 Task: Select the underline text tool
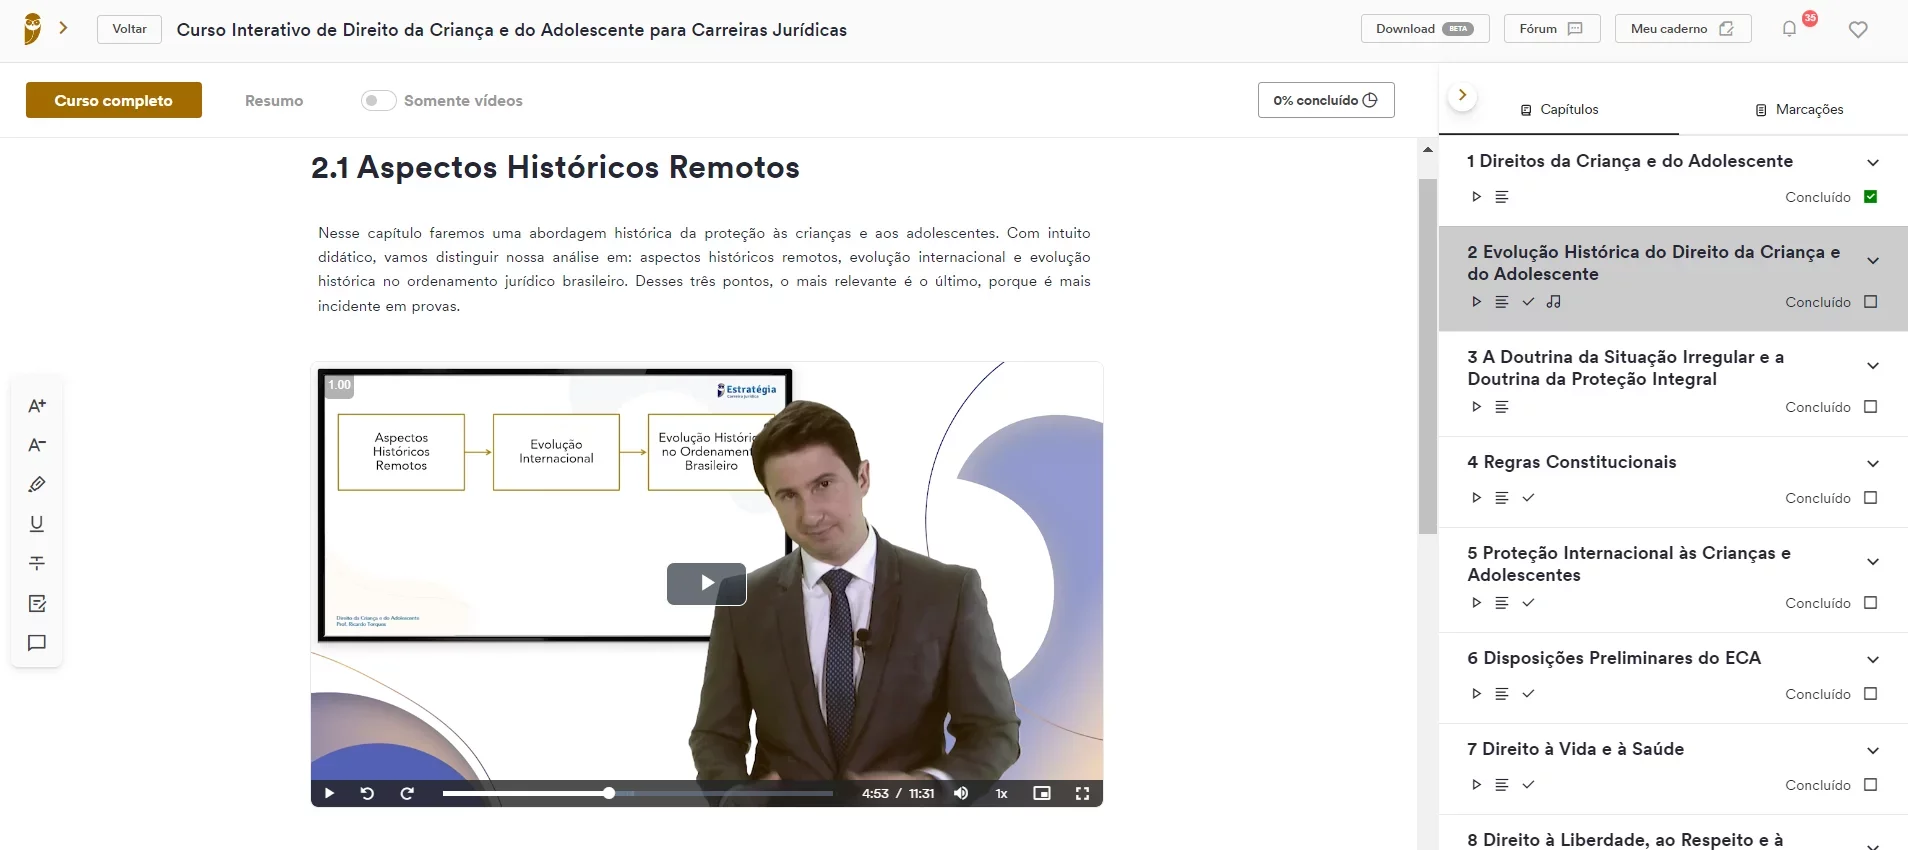(x=37, y=524)
